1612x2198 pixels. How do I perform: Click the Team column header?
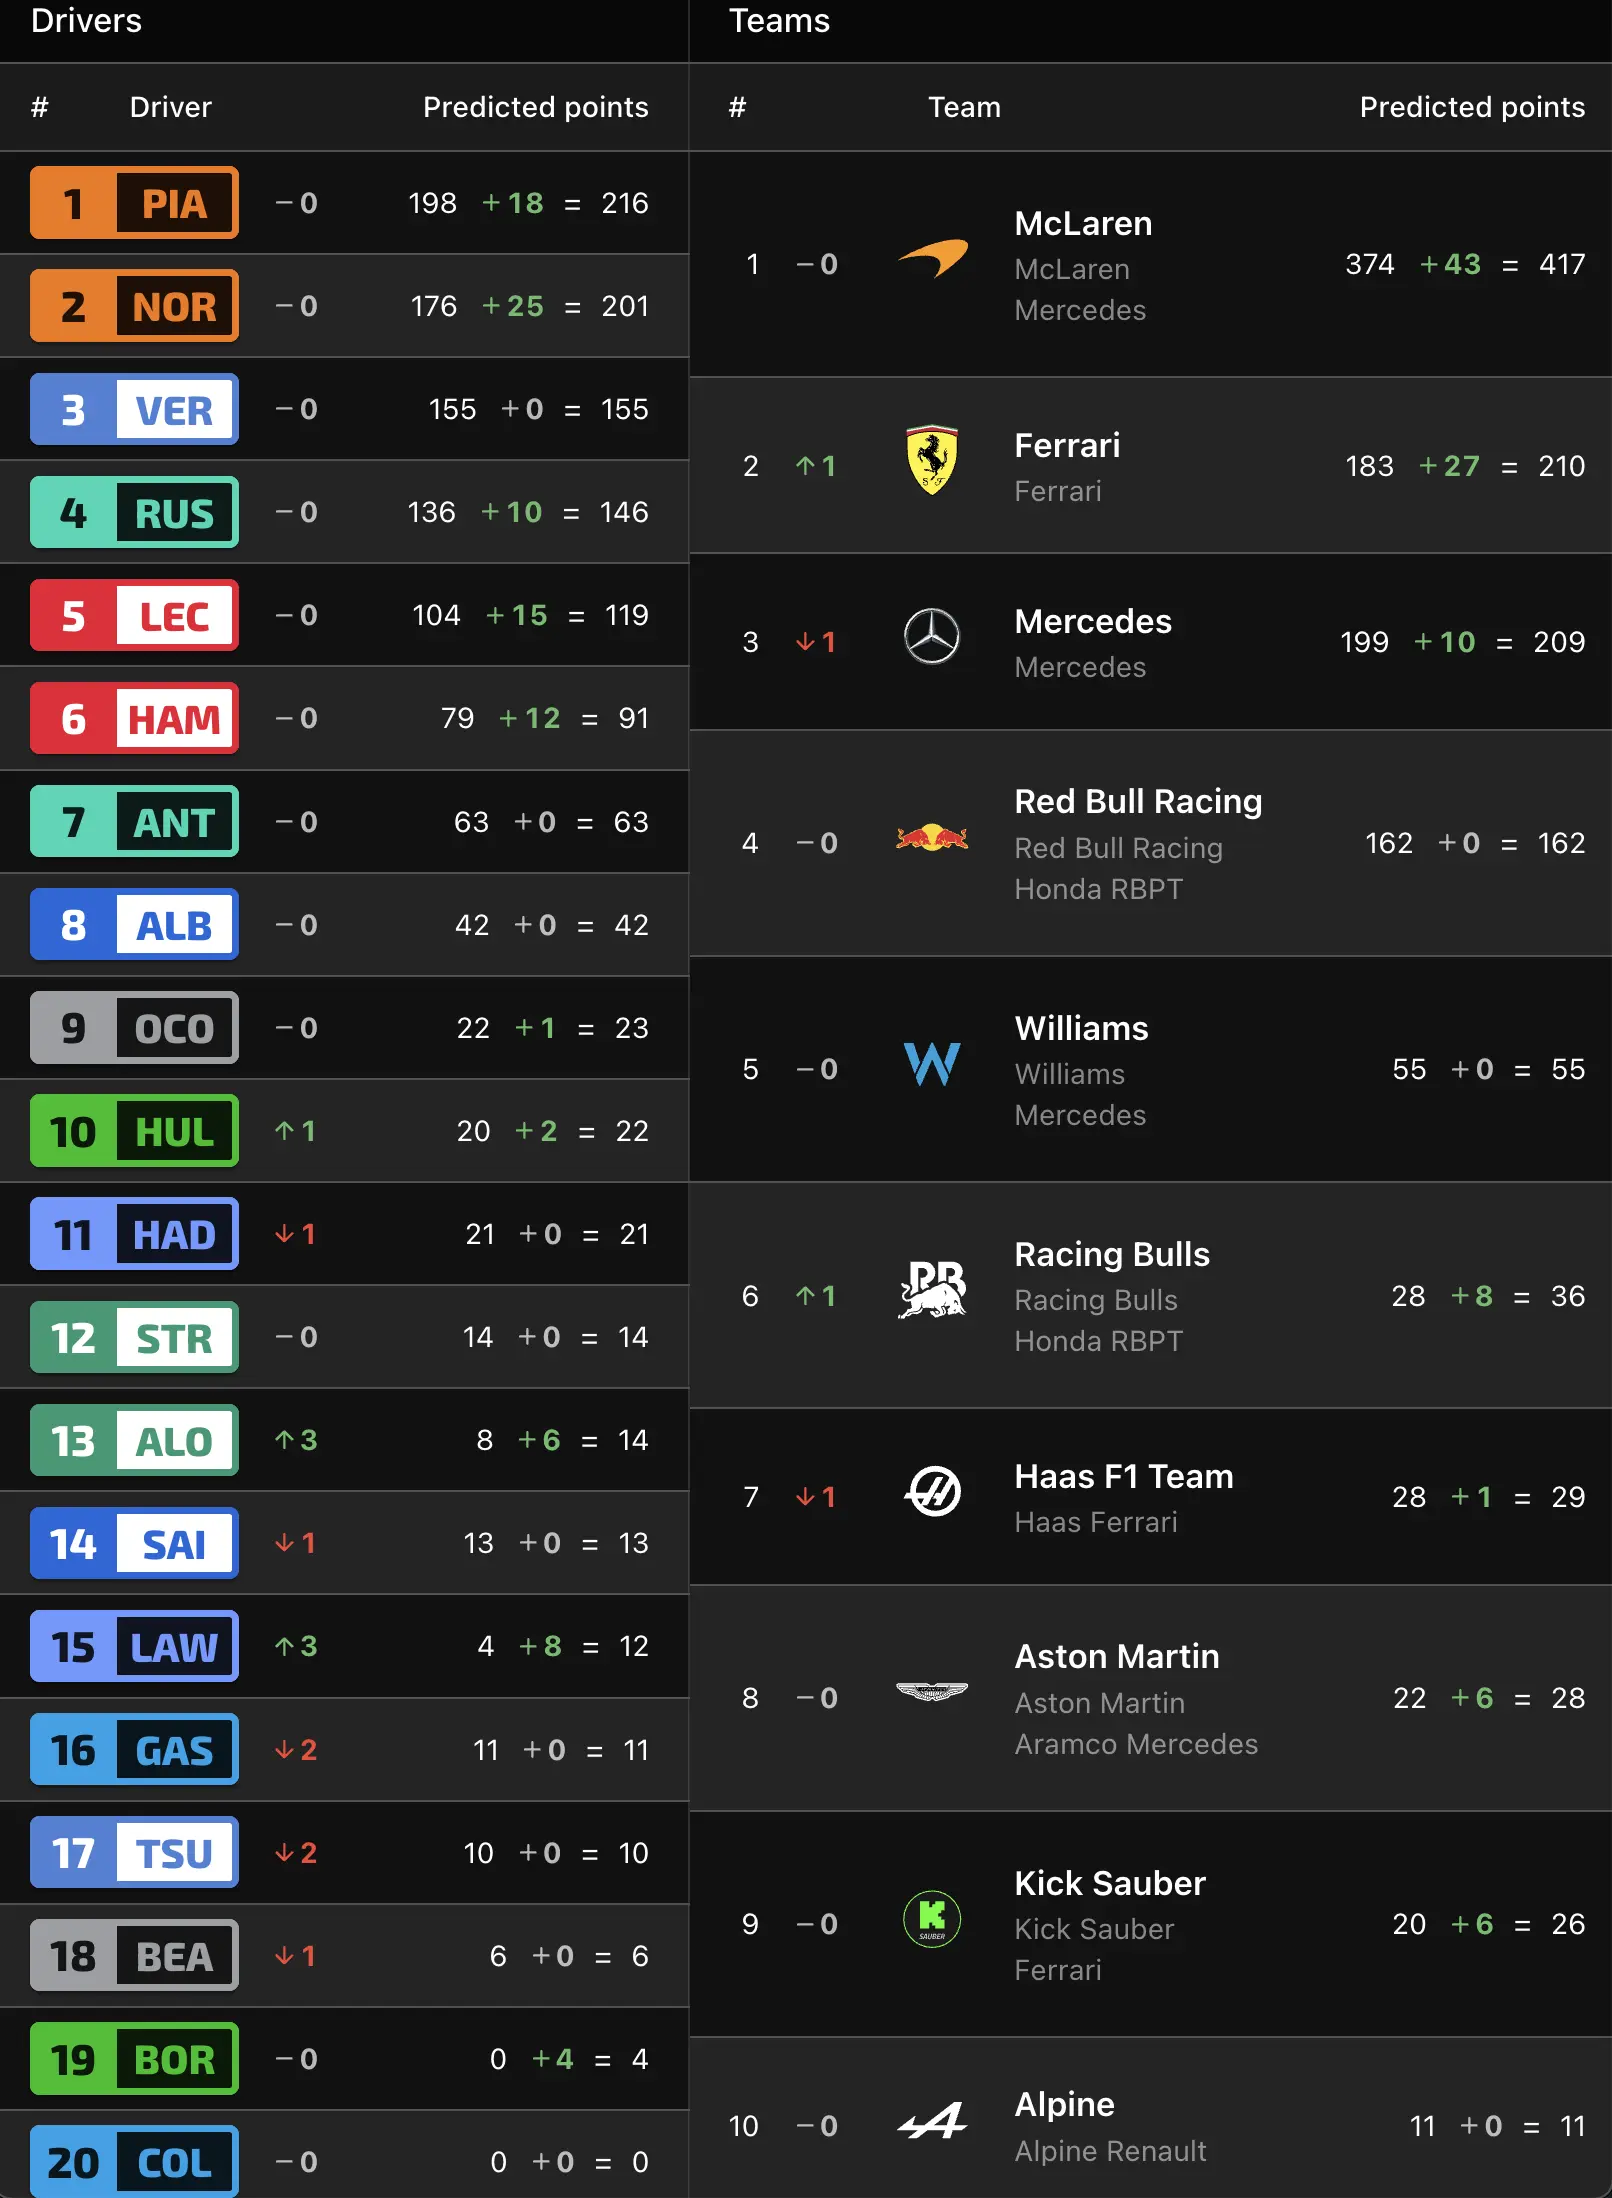coord(964,107)
